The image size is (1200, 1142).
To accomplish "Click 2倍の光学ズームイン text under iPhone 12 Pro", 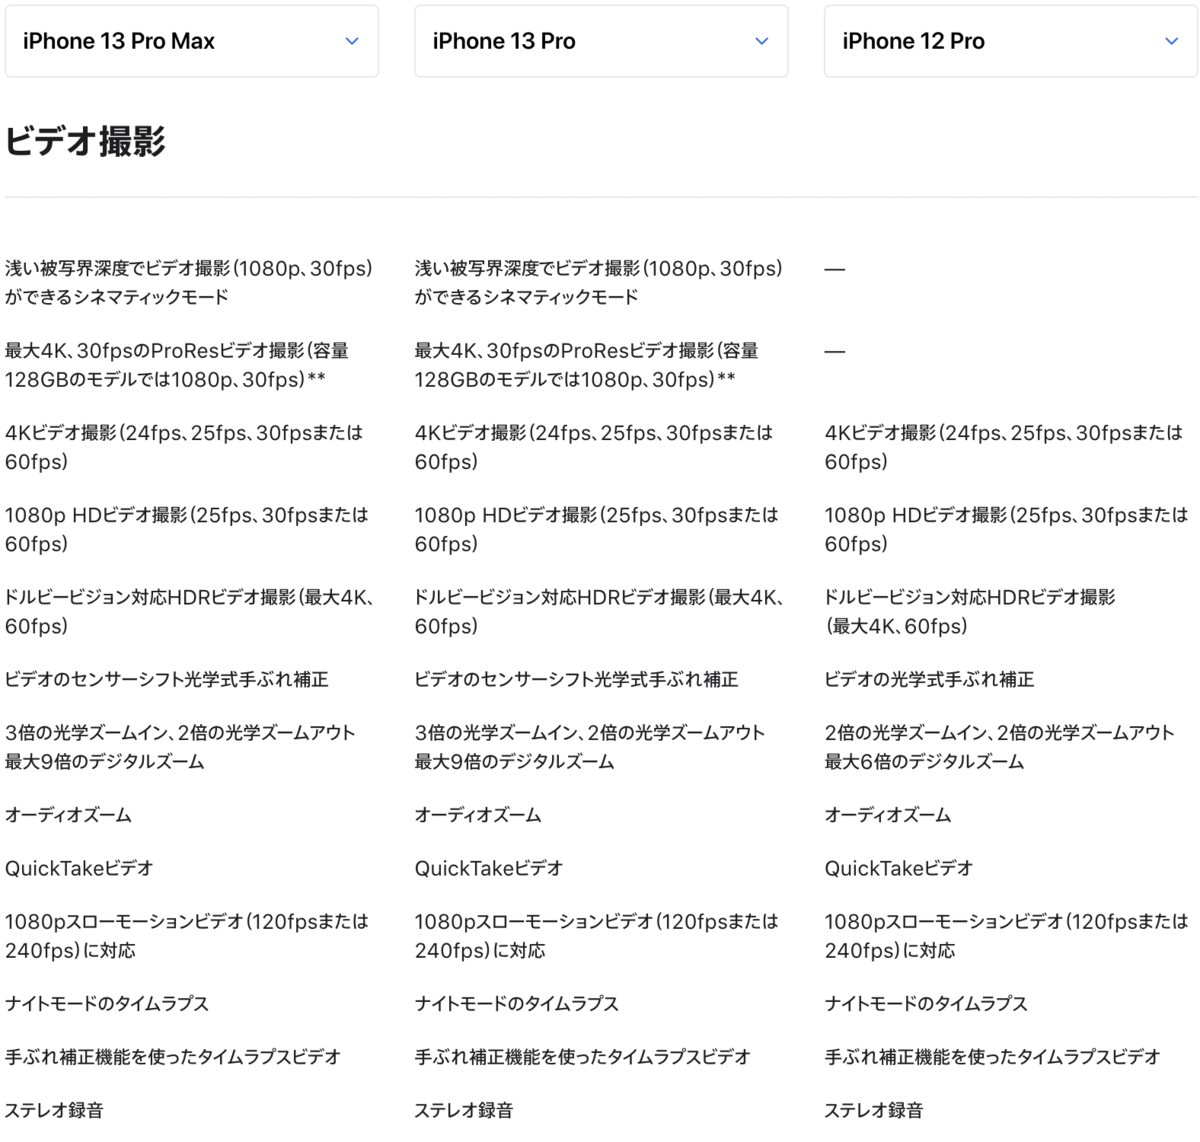I will [x=1000, y=747].
